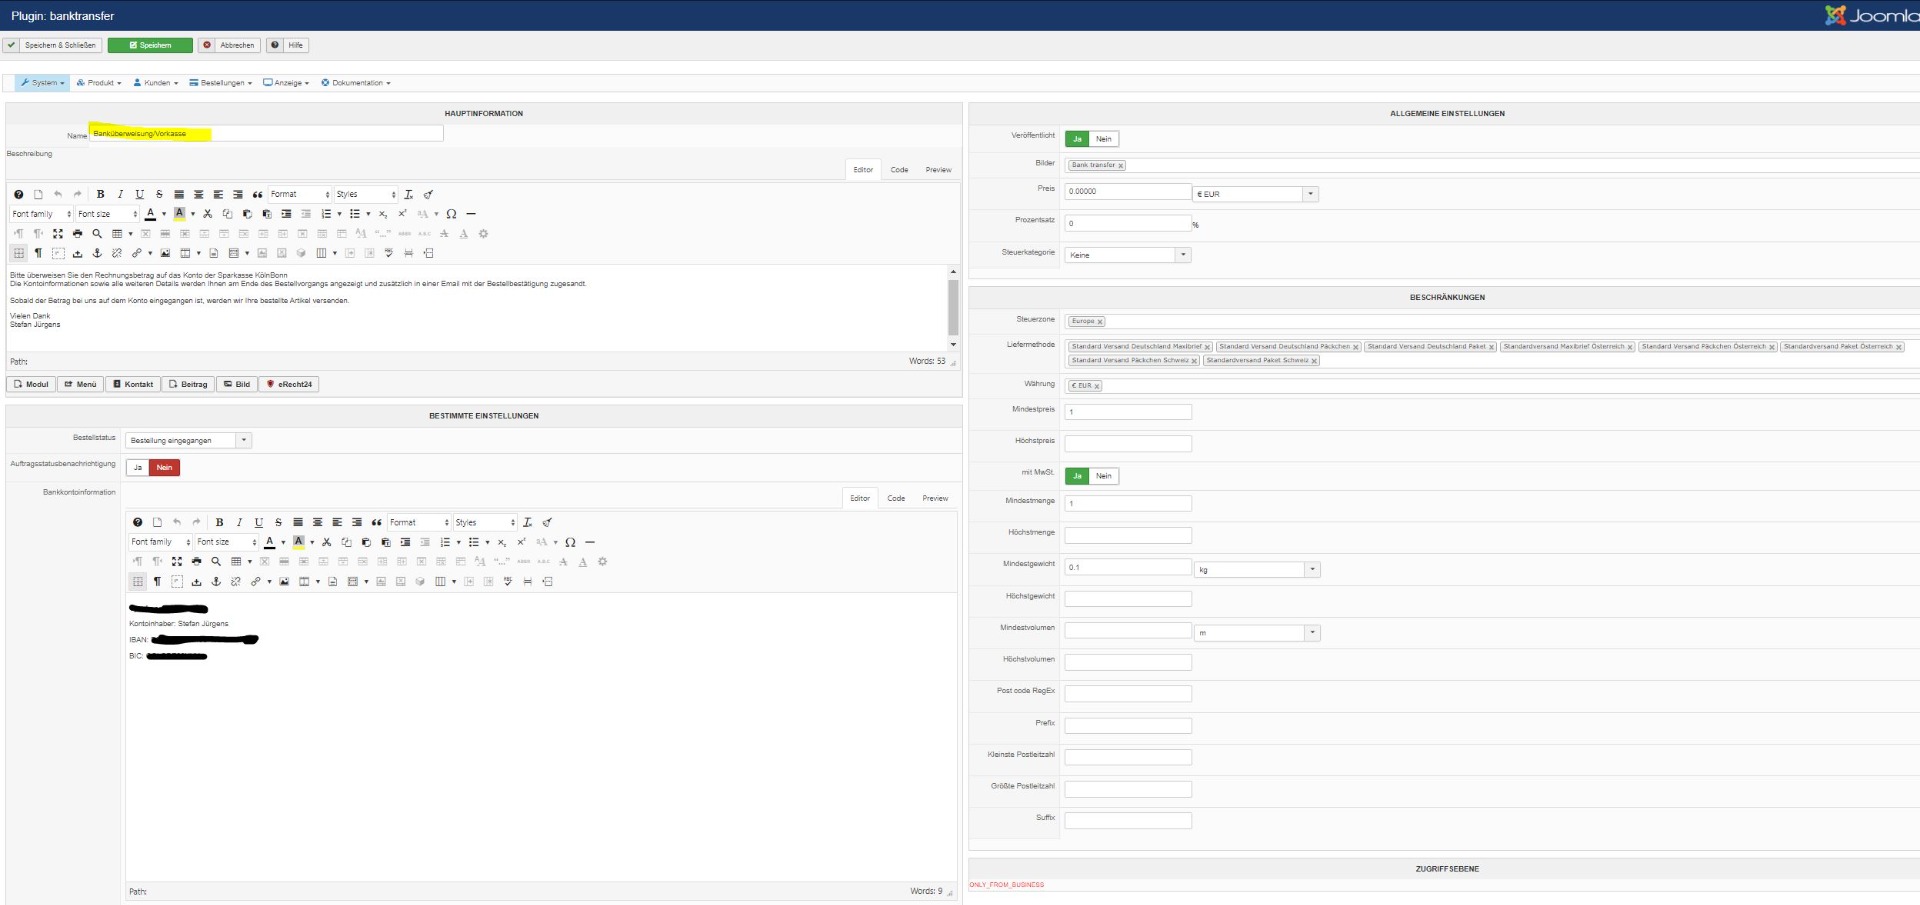The image size is (1920, 905).
Task: Open Font size dropdown in Bankkontoinformation editor
Action: (227, 542)
